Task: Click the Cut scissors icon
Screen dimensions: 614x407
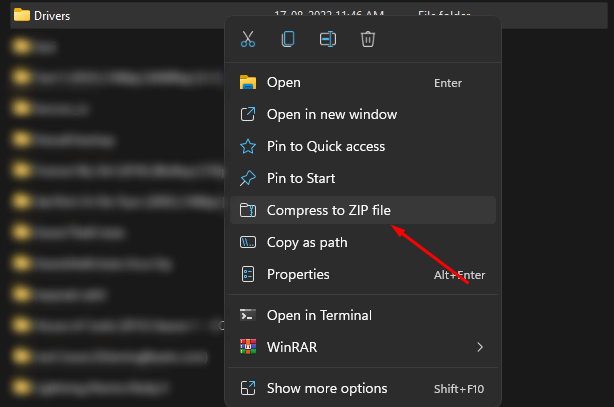Action: tap(248, 40)
